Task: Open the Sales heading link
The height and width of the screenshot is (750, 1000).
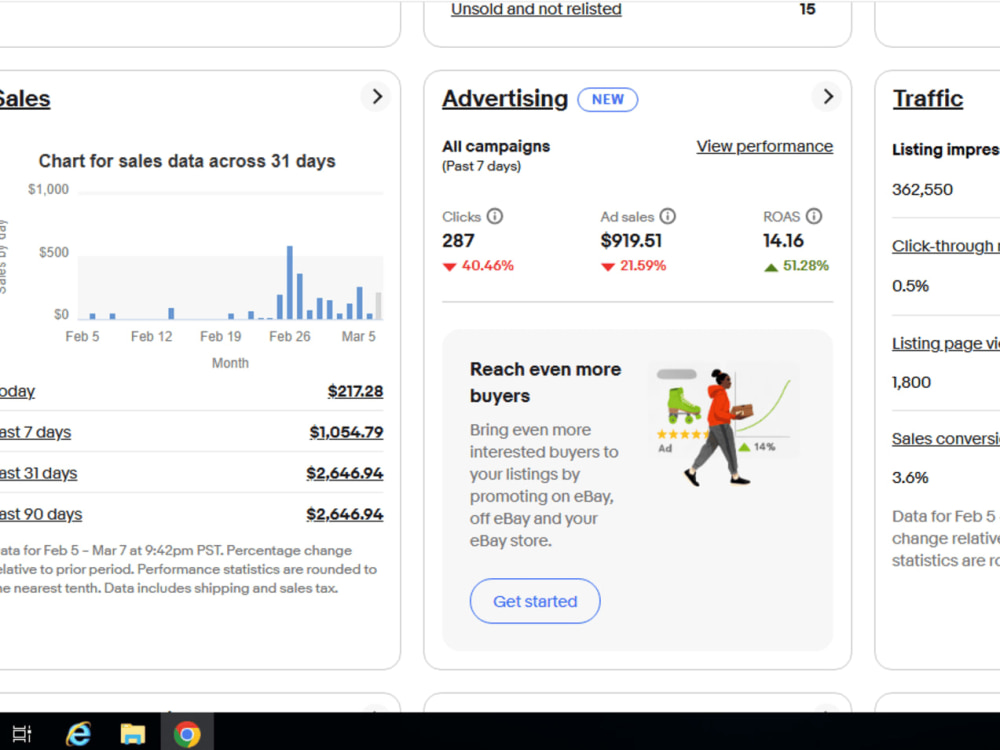Action: (24, 99)
